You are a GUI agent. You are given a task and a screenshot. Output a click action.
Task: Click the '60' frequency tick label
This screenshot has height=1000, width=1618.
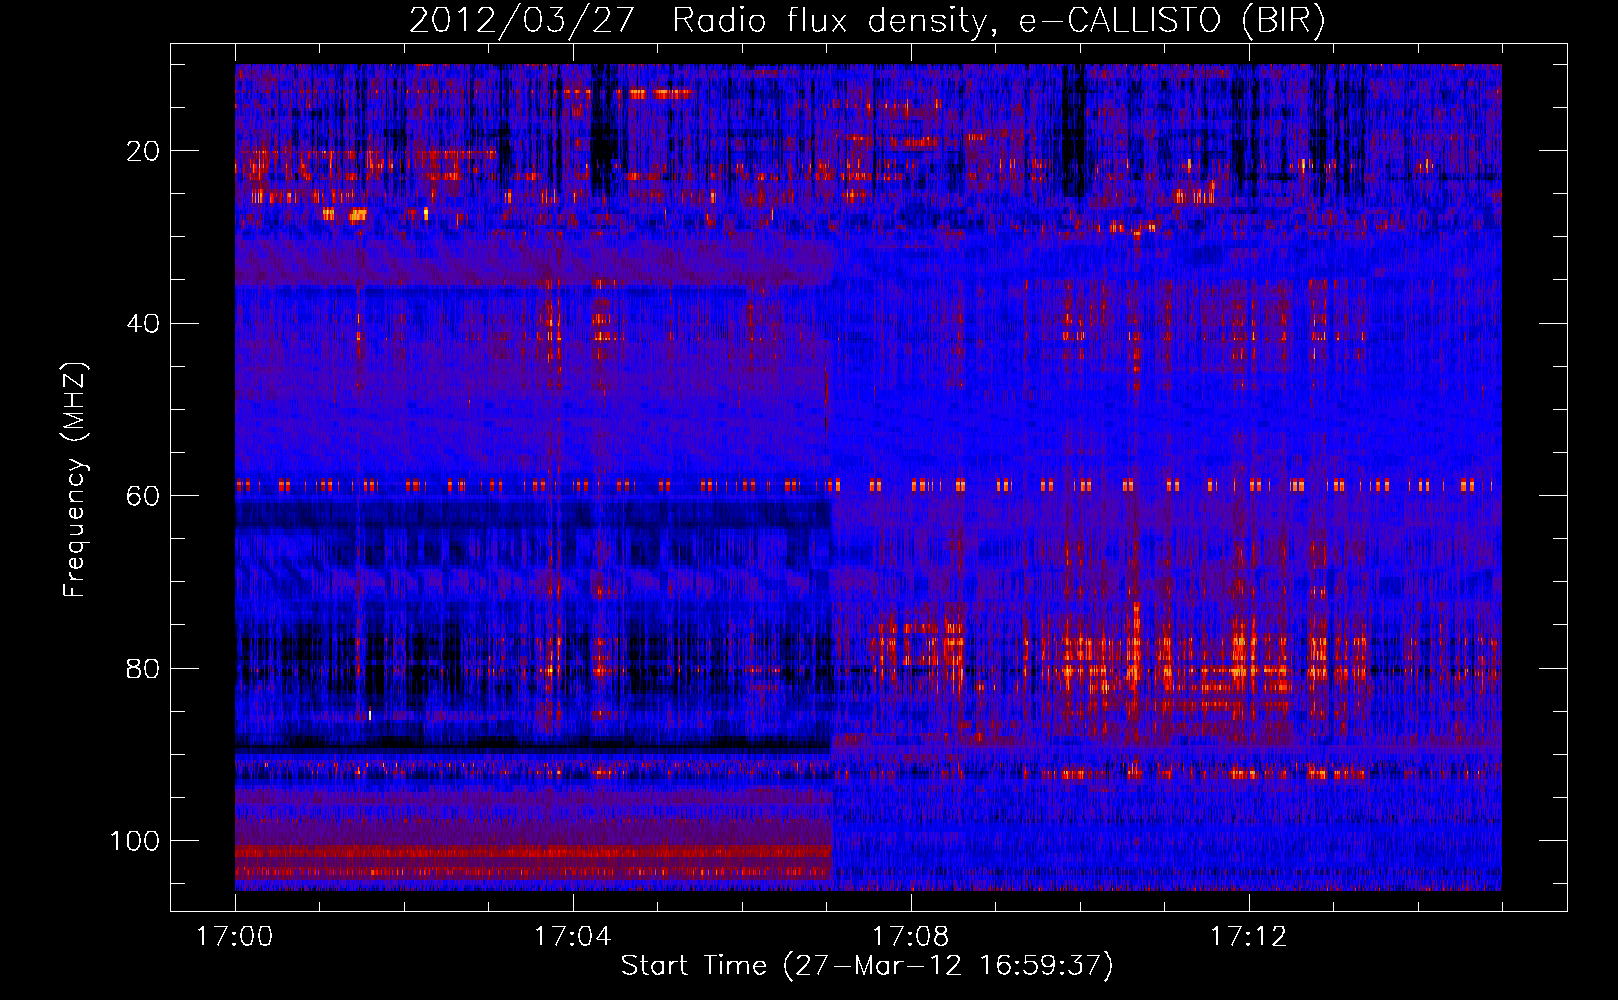143,496
